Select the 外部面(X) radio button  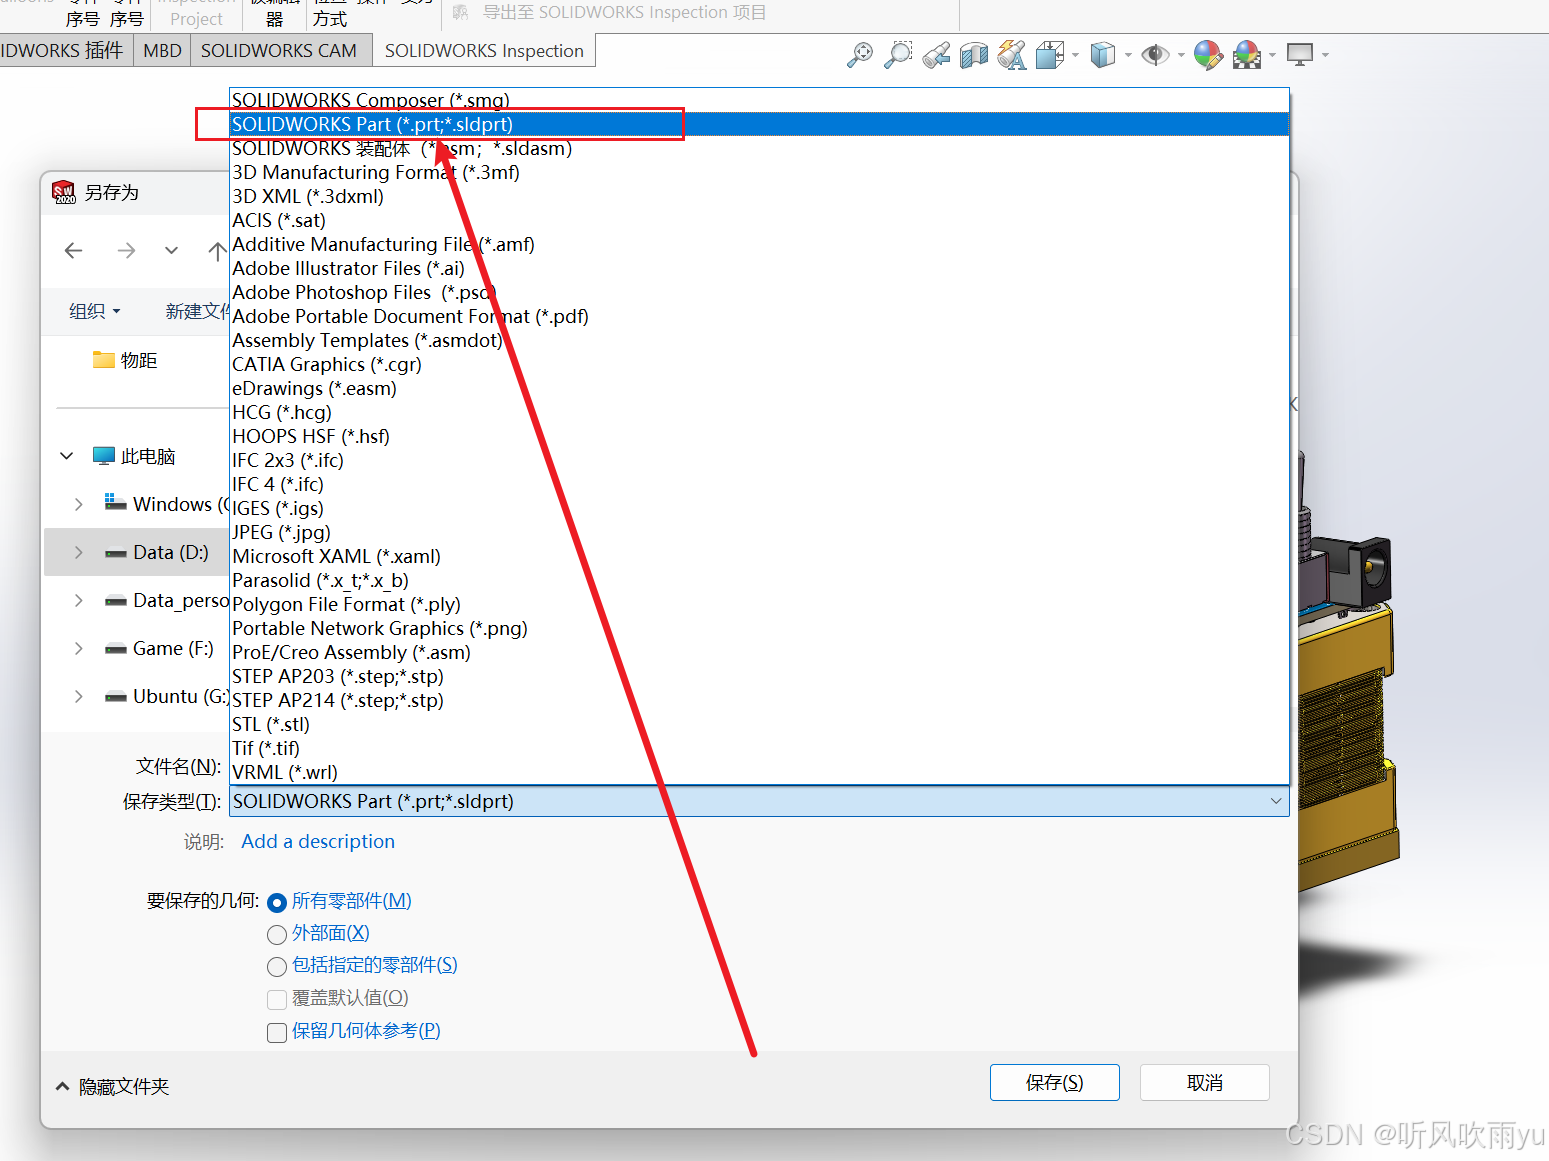coord(277,935)
